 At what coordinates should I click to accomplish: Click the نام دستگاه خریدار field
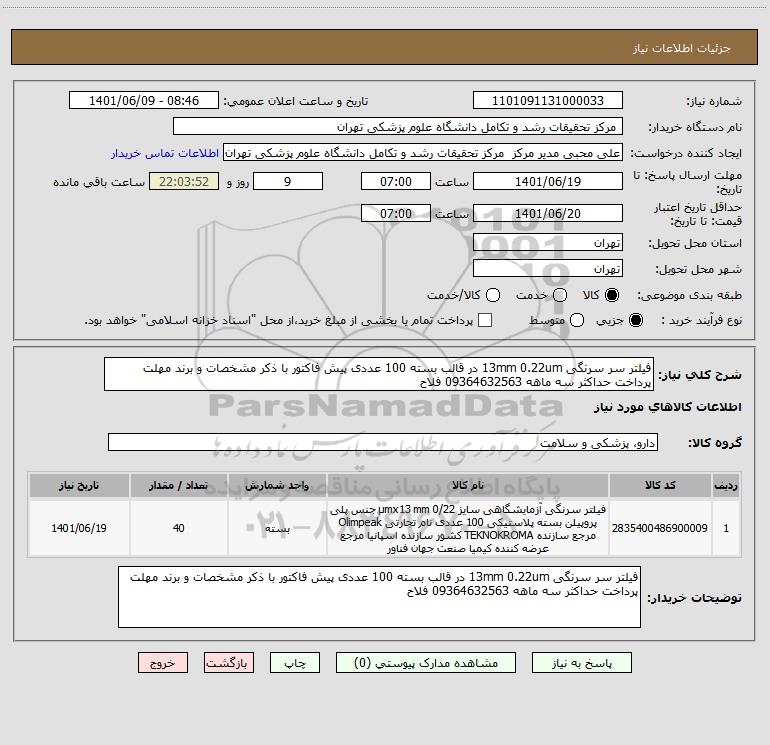pyautogui.click(x=398, y=127)
